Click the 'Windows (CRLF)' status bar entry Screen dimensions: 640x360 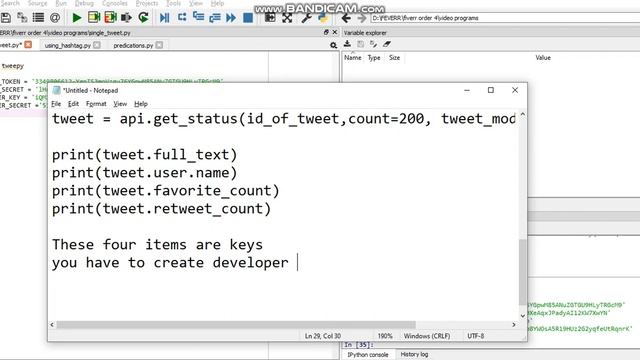click(x=427, y=336)
